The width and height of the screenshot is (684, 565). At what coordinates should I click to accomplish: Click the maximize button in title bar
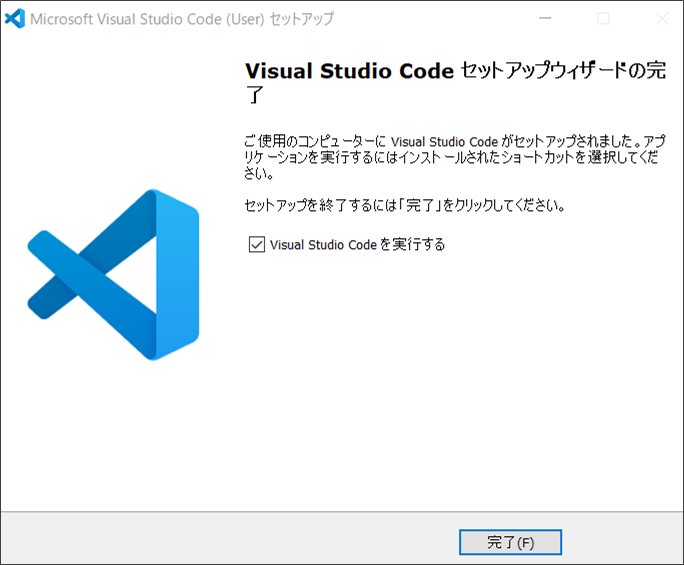(603, 18)
